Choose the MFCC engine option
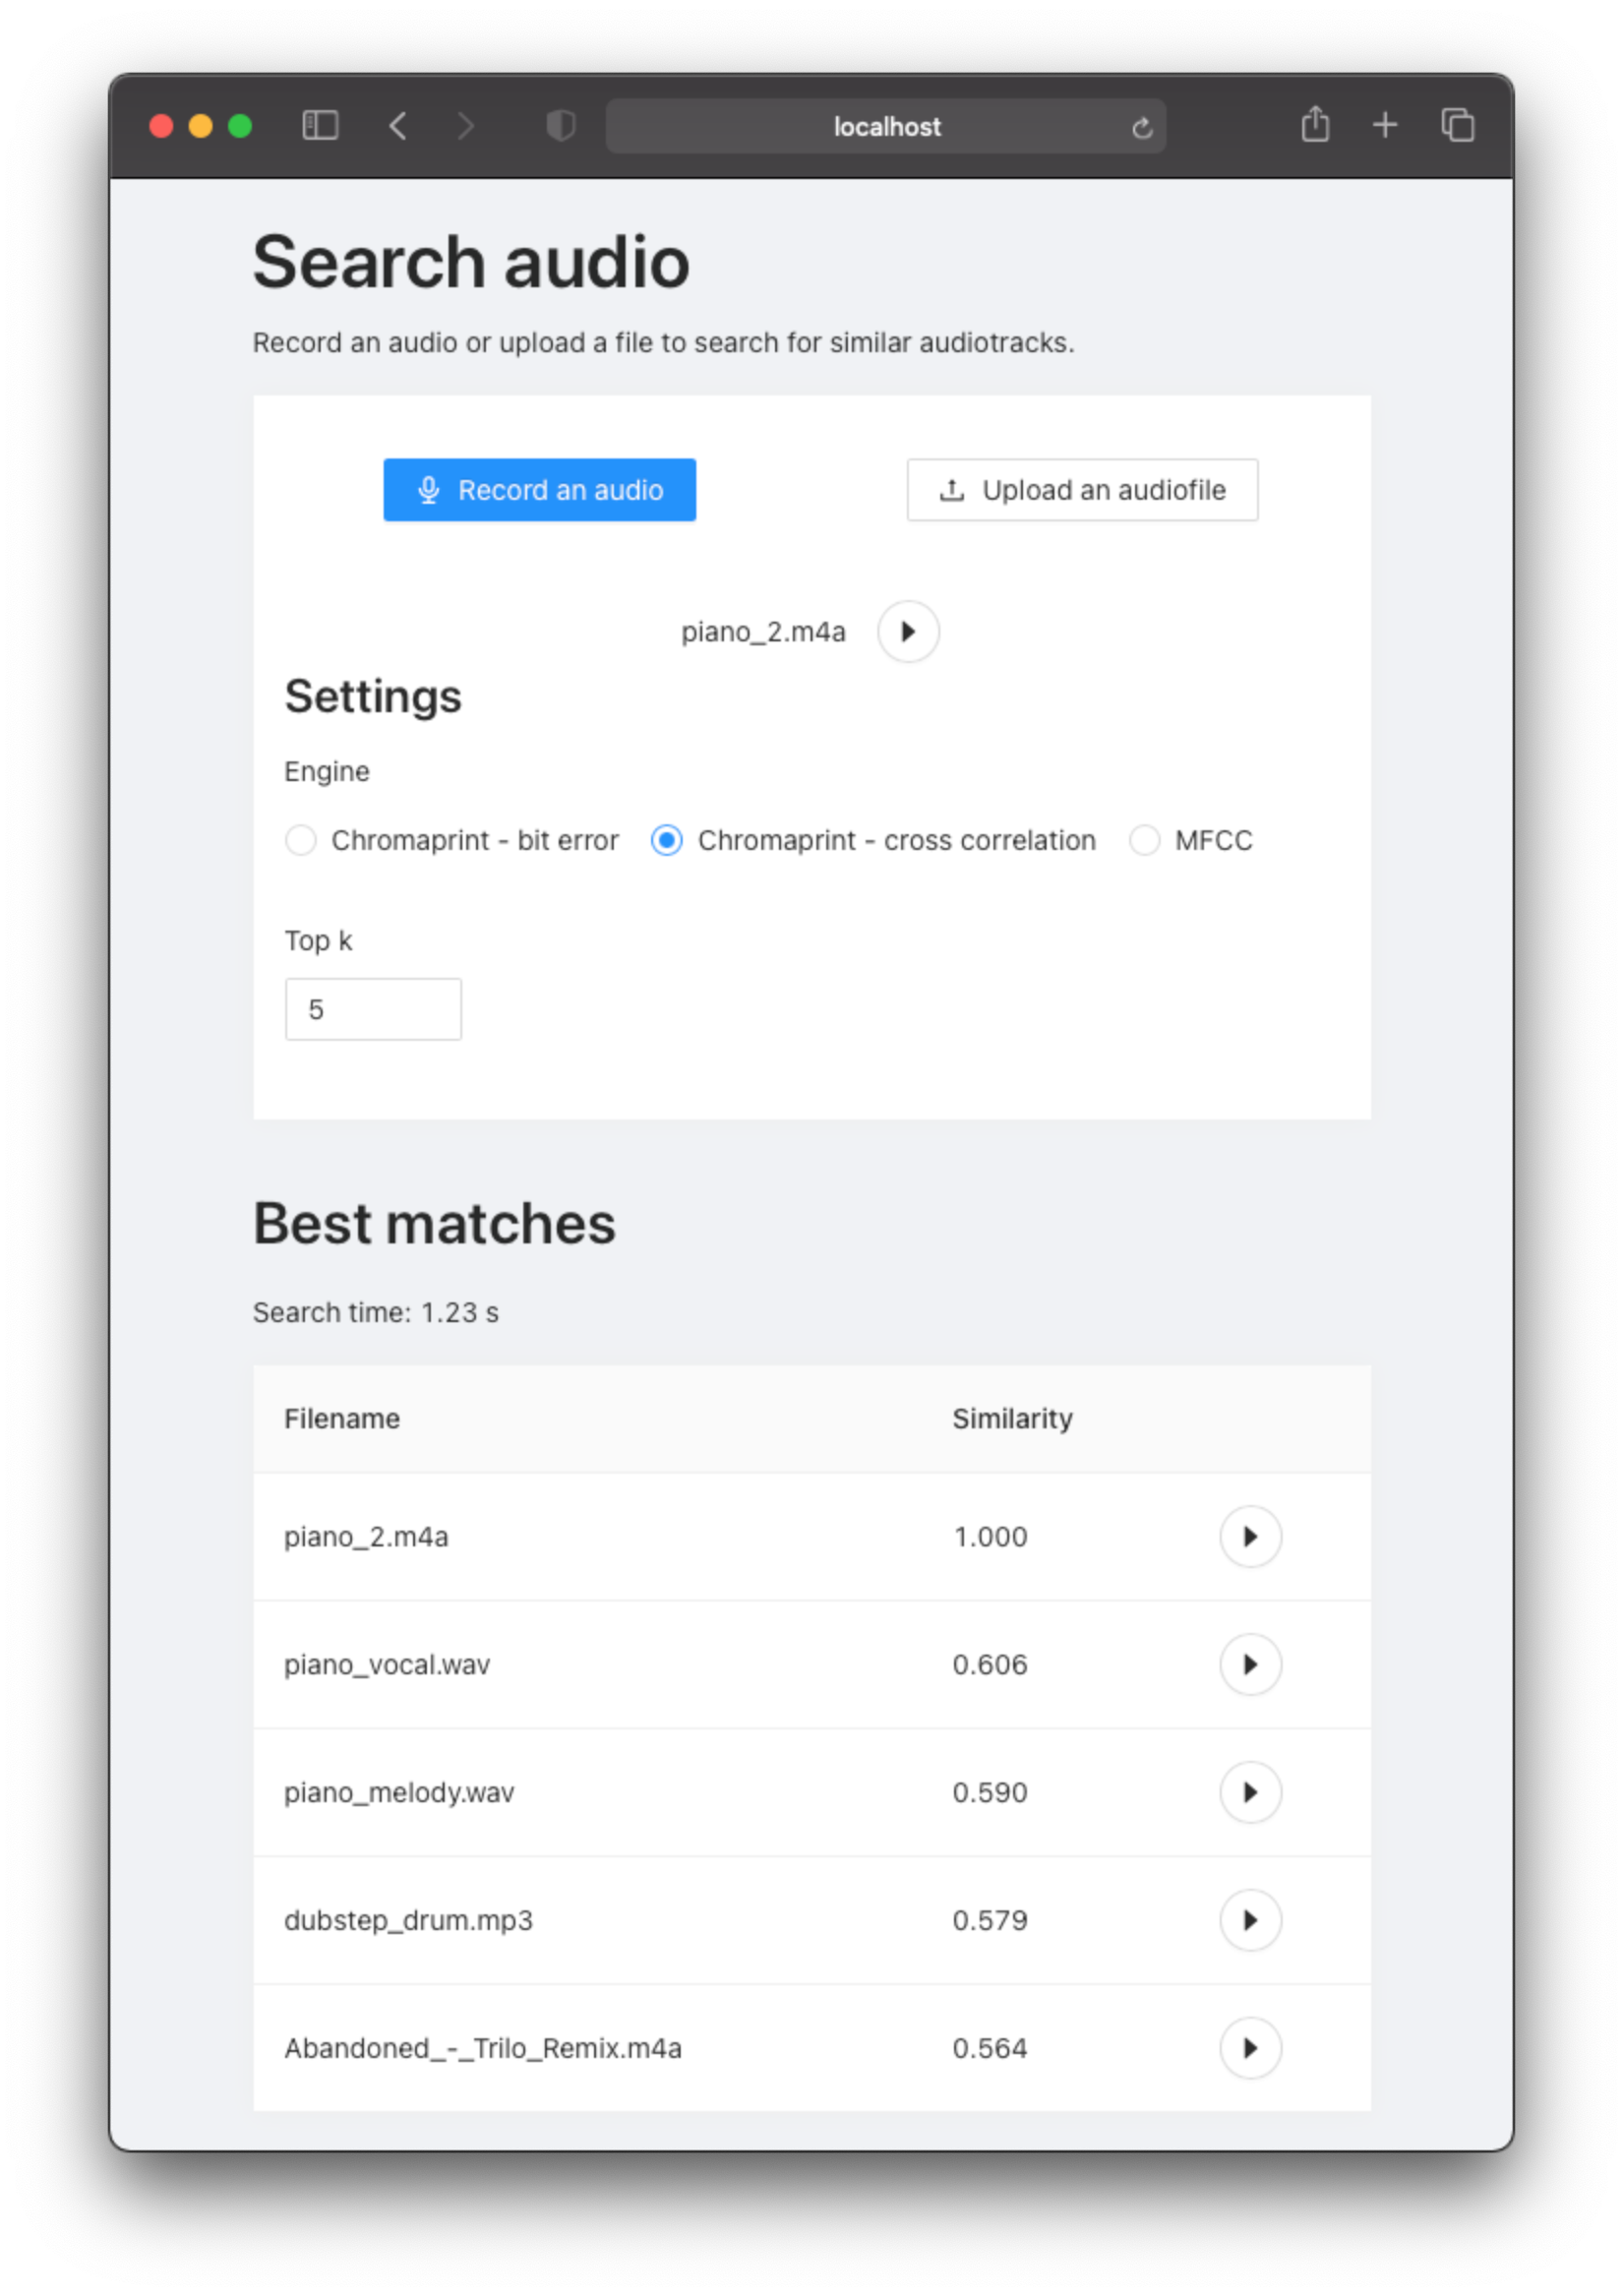The width and height of the screenshot is (1623, 2296). (1144, 840)
